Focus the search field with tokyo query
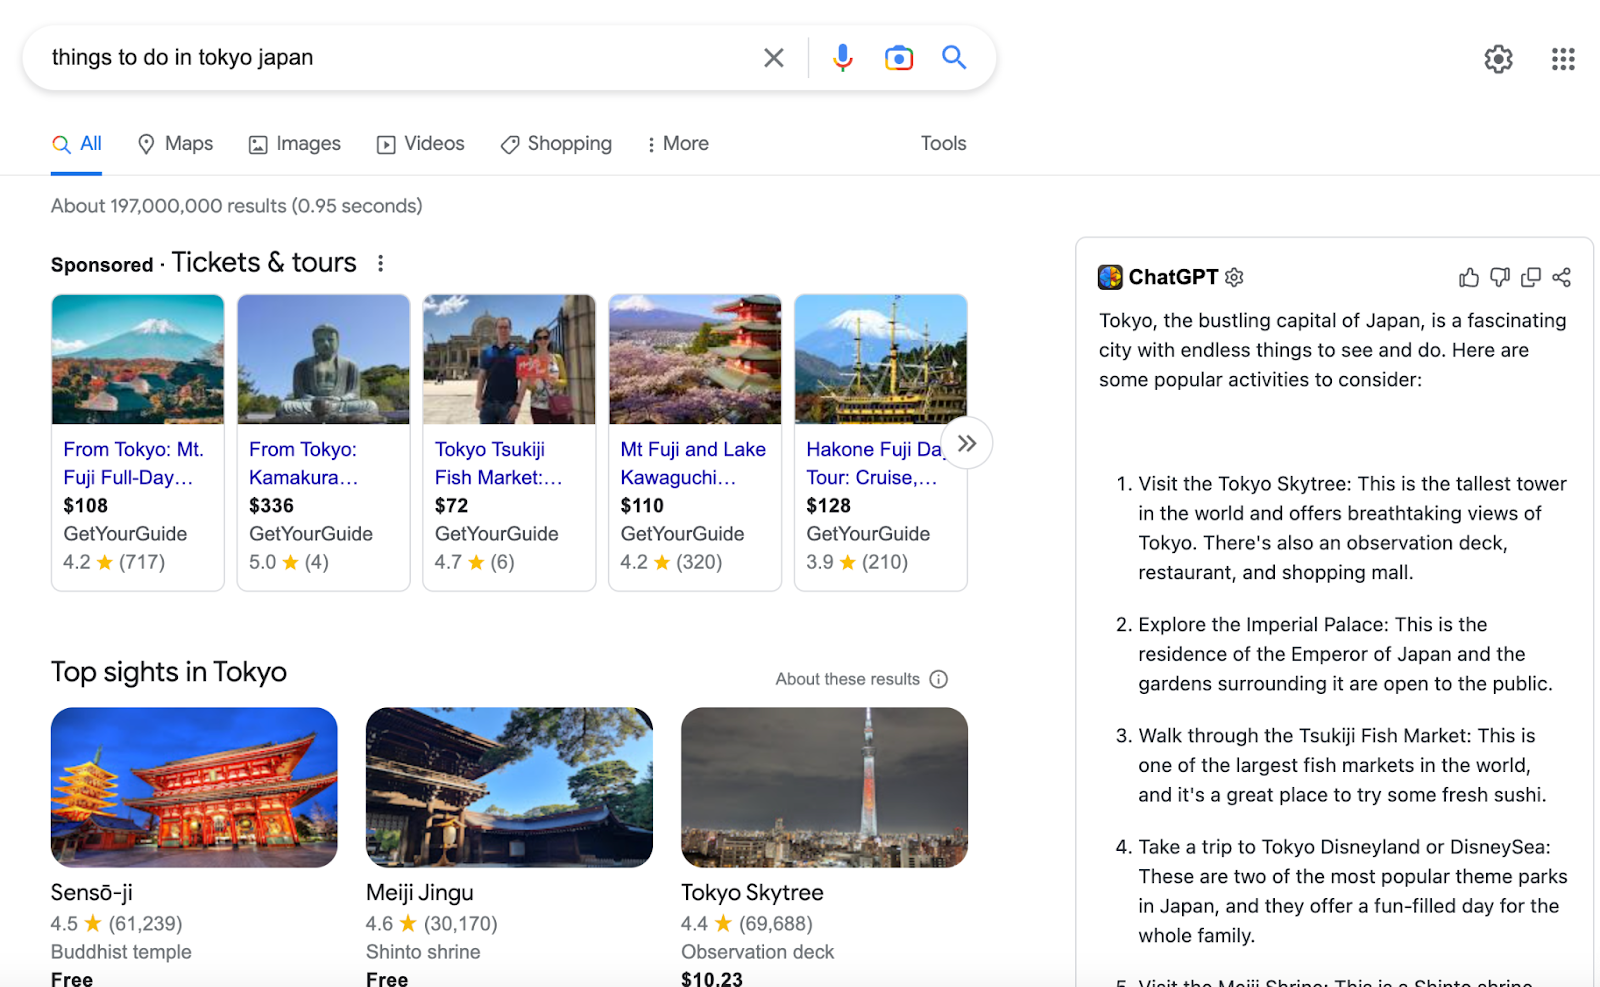 [400, 58]
